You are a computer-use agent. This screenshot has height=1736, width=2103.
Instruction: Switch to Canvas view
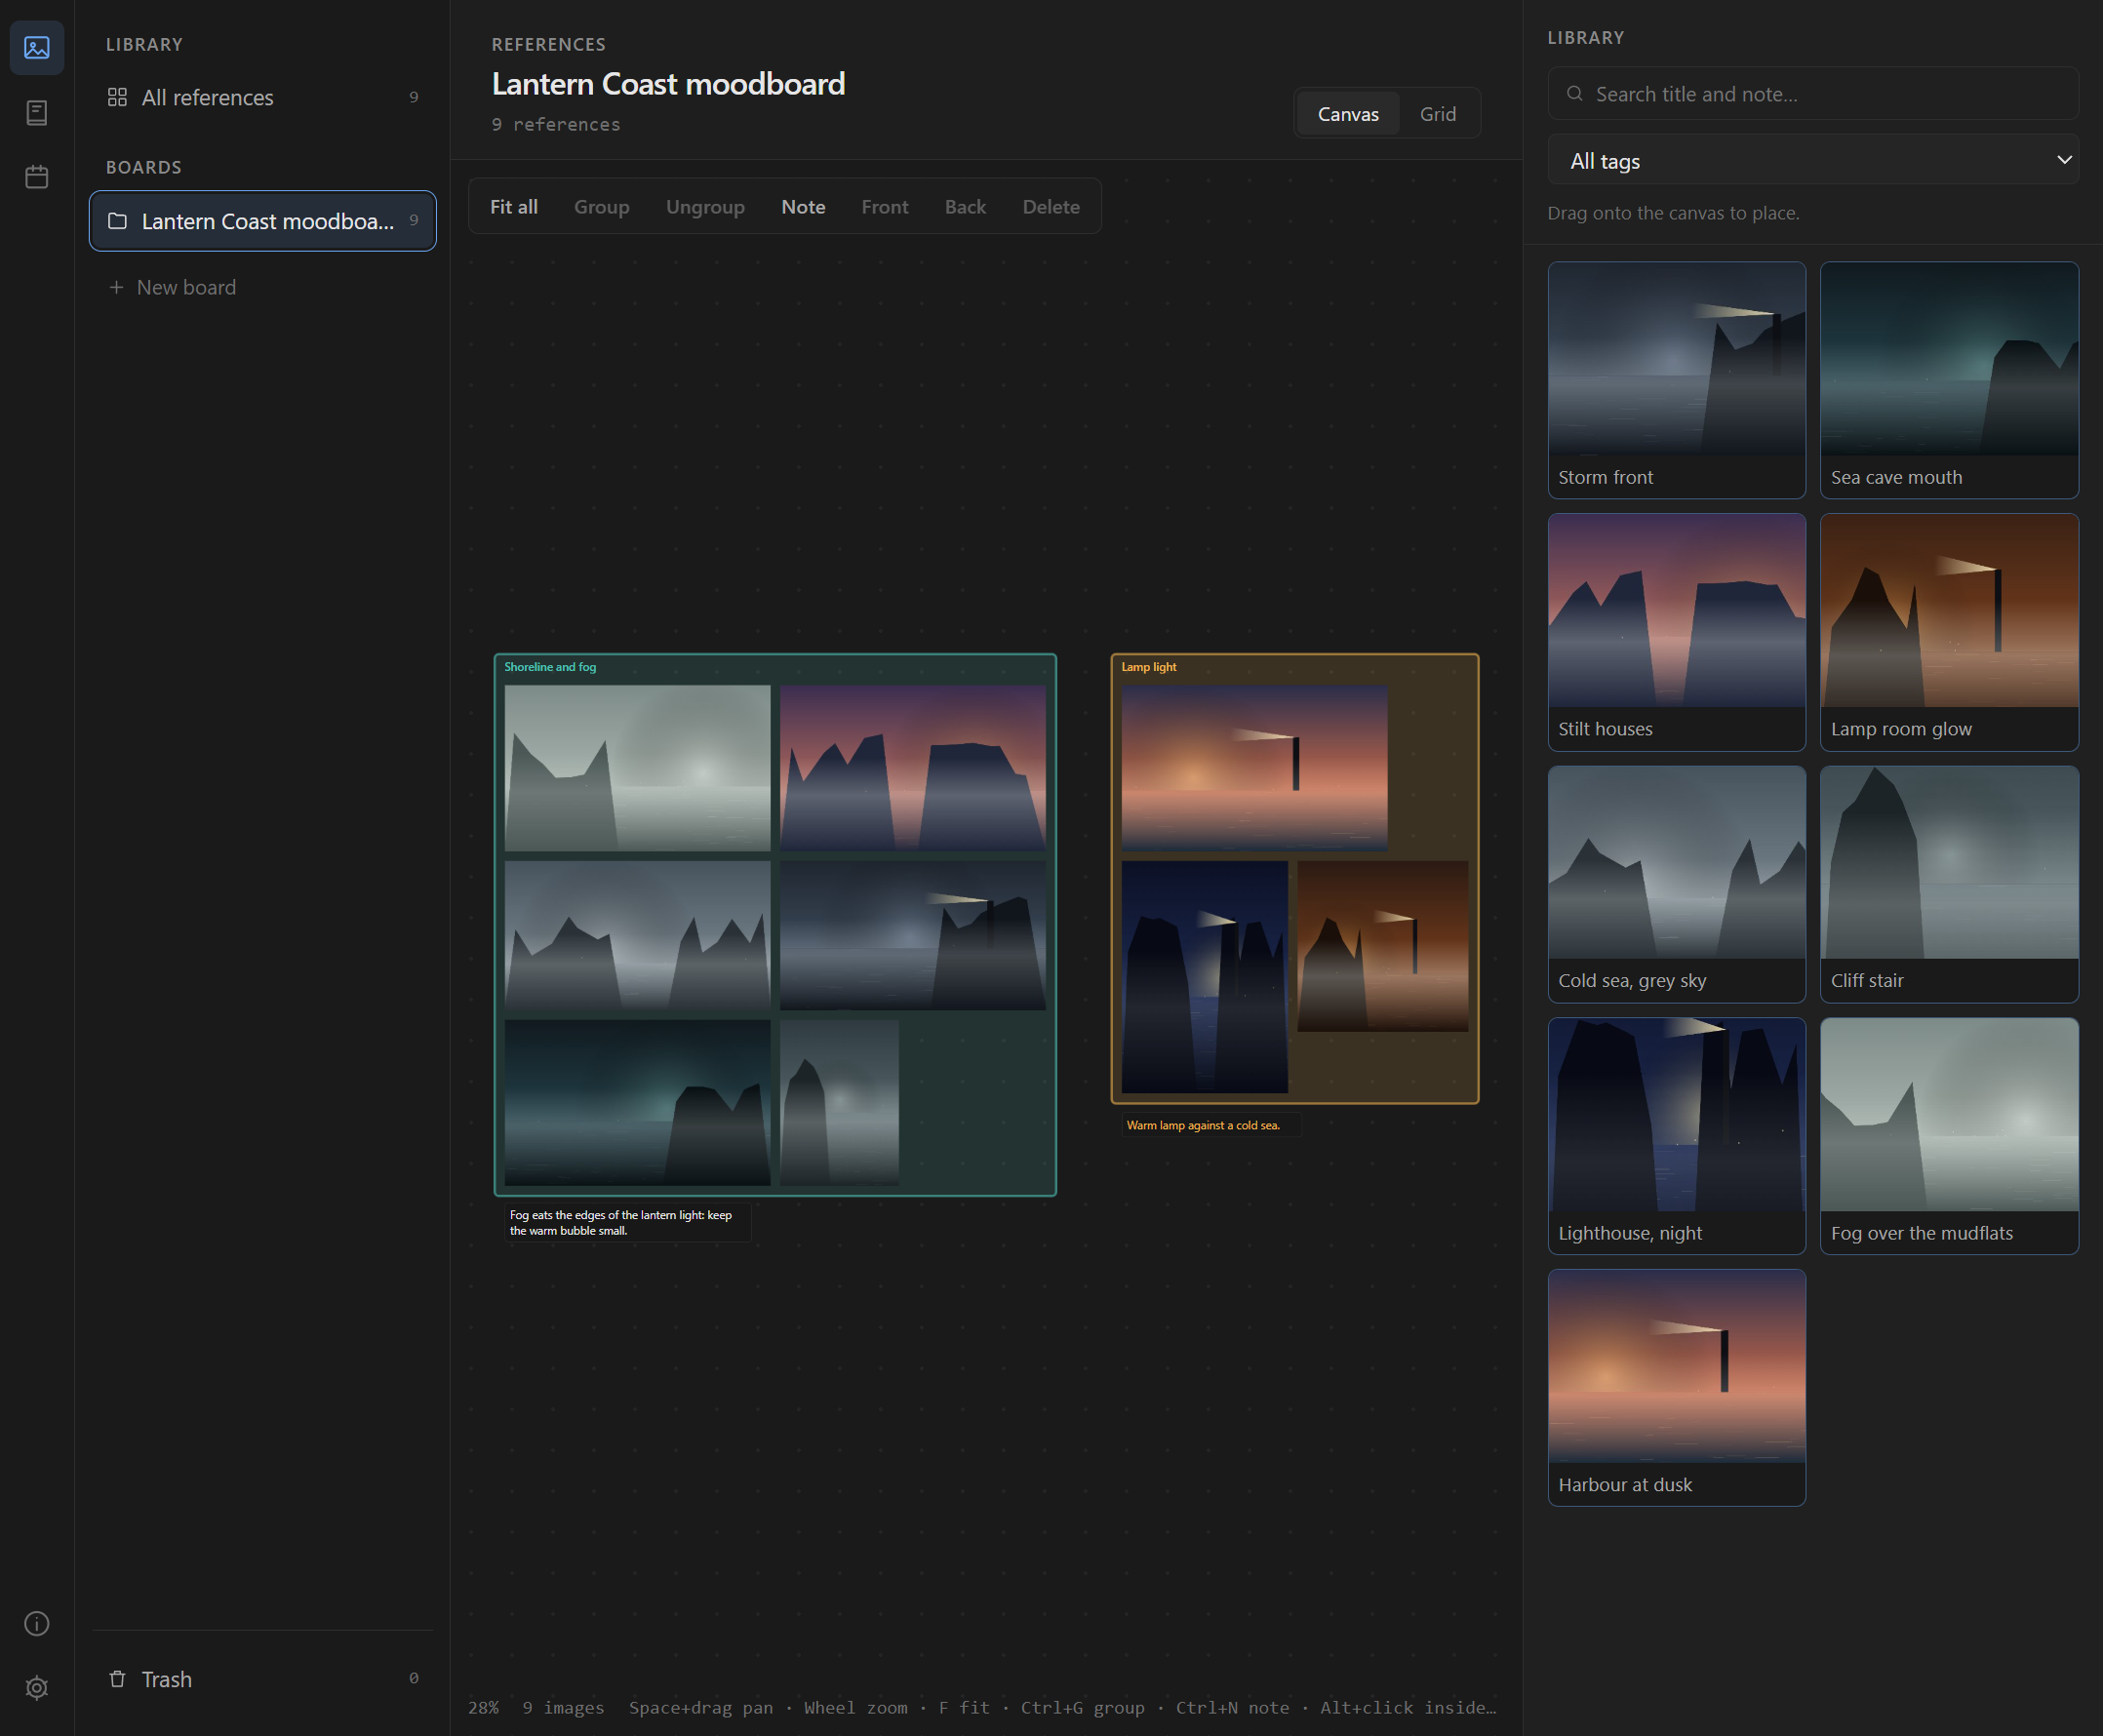pos(1347,114)
